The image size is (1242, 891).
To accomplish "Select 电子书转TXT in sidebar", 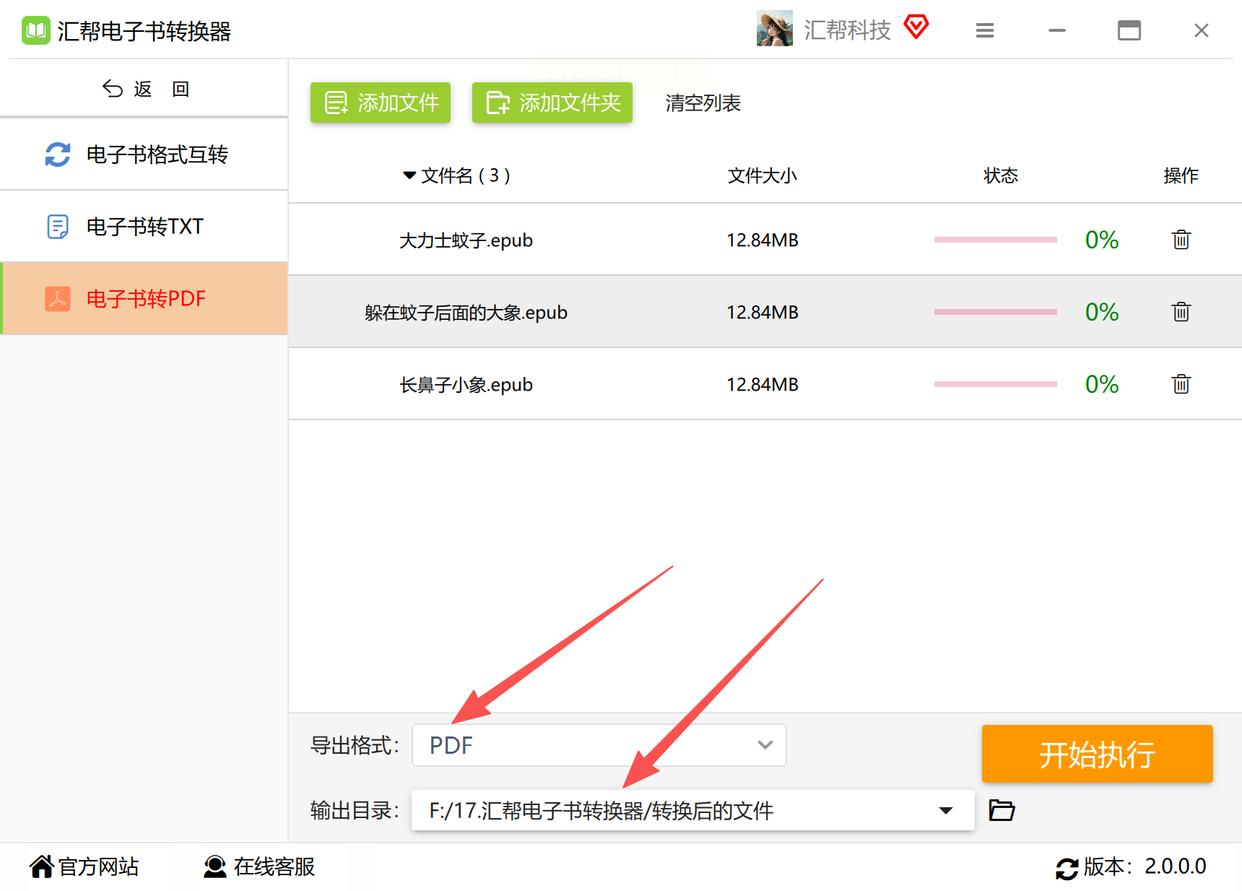I will tap(144, 227).
